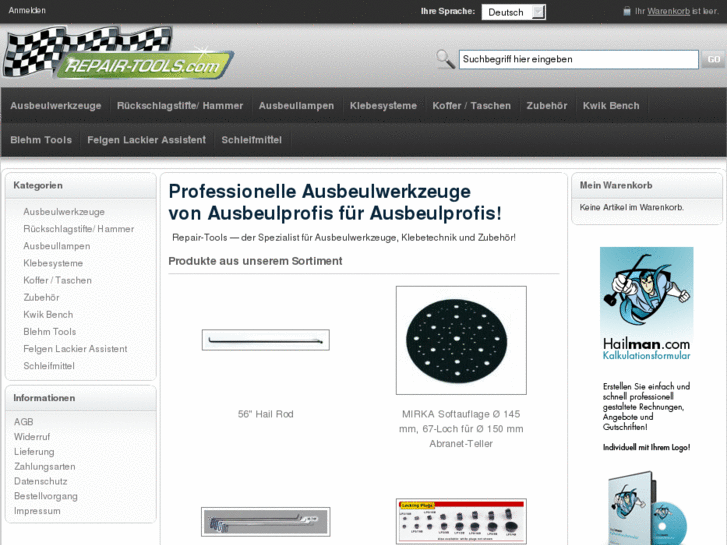Screen dimensions: 727x545
Task: Open the Datenschutz information link
Action: [x=40, y=481]
